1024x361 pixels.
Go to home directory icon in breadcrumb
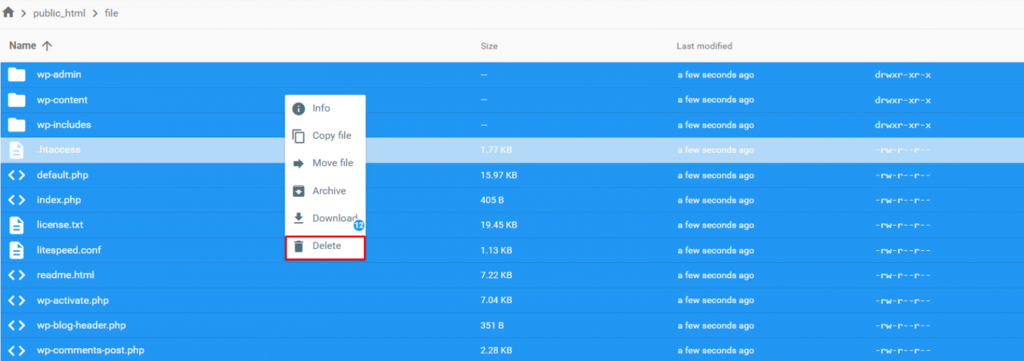pos(8,12)
